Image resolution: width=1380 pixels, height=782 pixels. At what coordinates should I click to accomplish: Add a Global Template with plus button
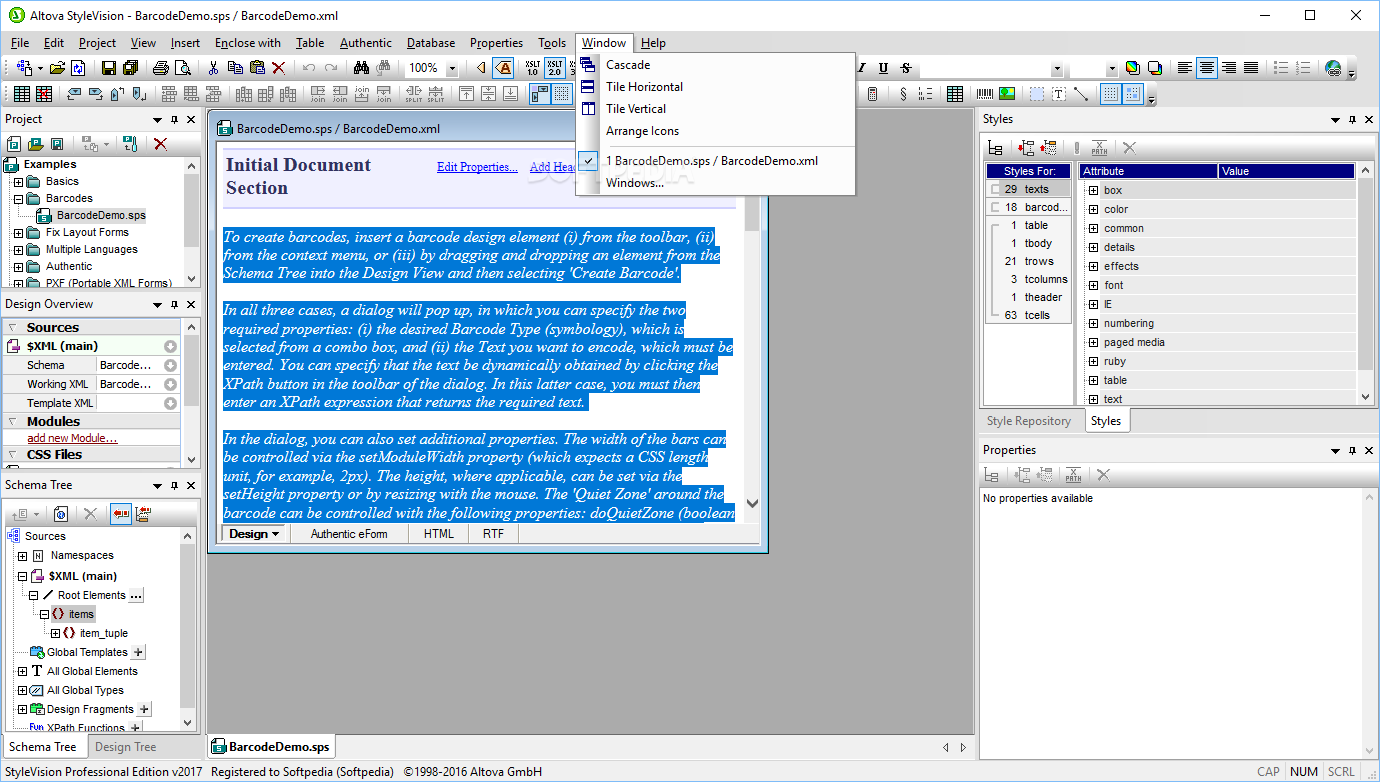tap(139, 652)
